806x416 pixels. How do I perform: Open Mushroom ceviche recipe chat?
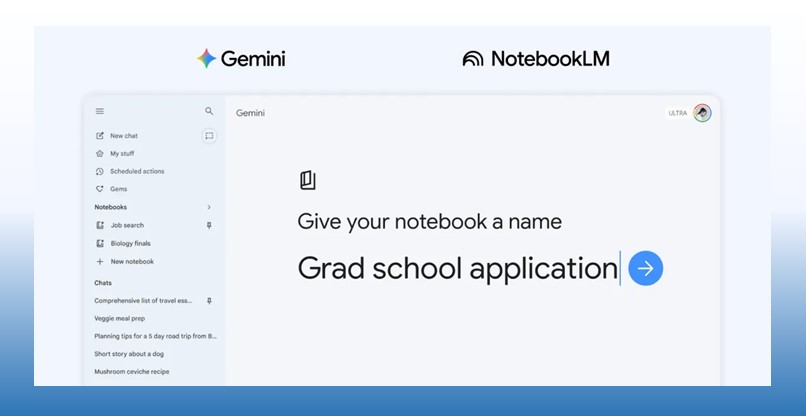(132, 371)
